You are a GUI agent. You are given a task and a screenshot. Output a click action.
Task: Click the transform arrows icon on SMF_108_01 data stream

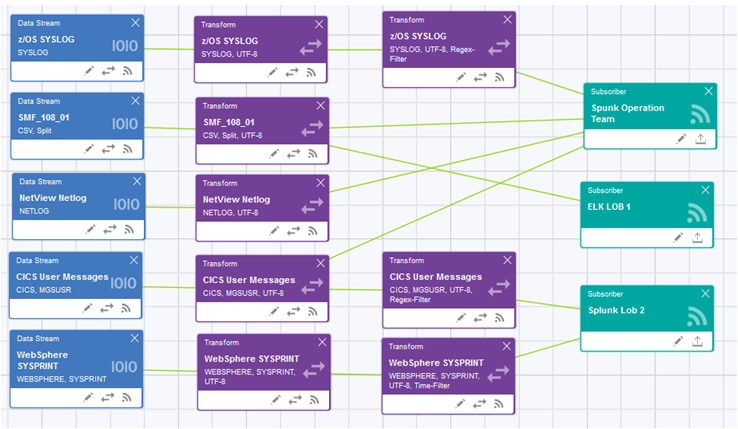(108, 149)
